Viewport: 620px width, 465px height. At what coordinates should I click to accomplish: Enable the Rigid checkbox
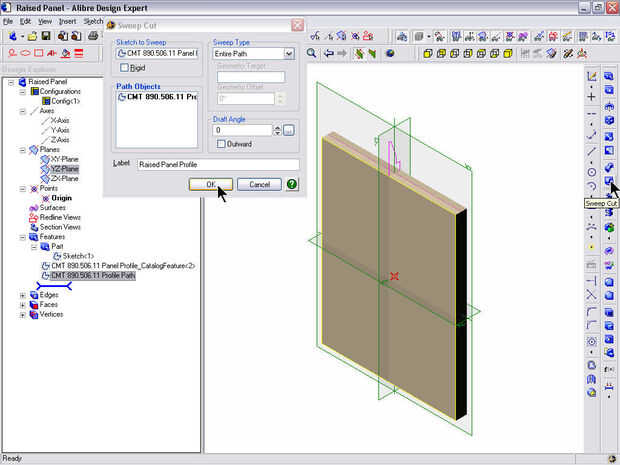(x=125, y=68)
